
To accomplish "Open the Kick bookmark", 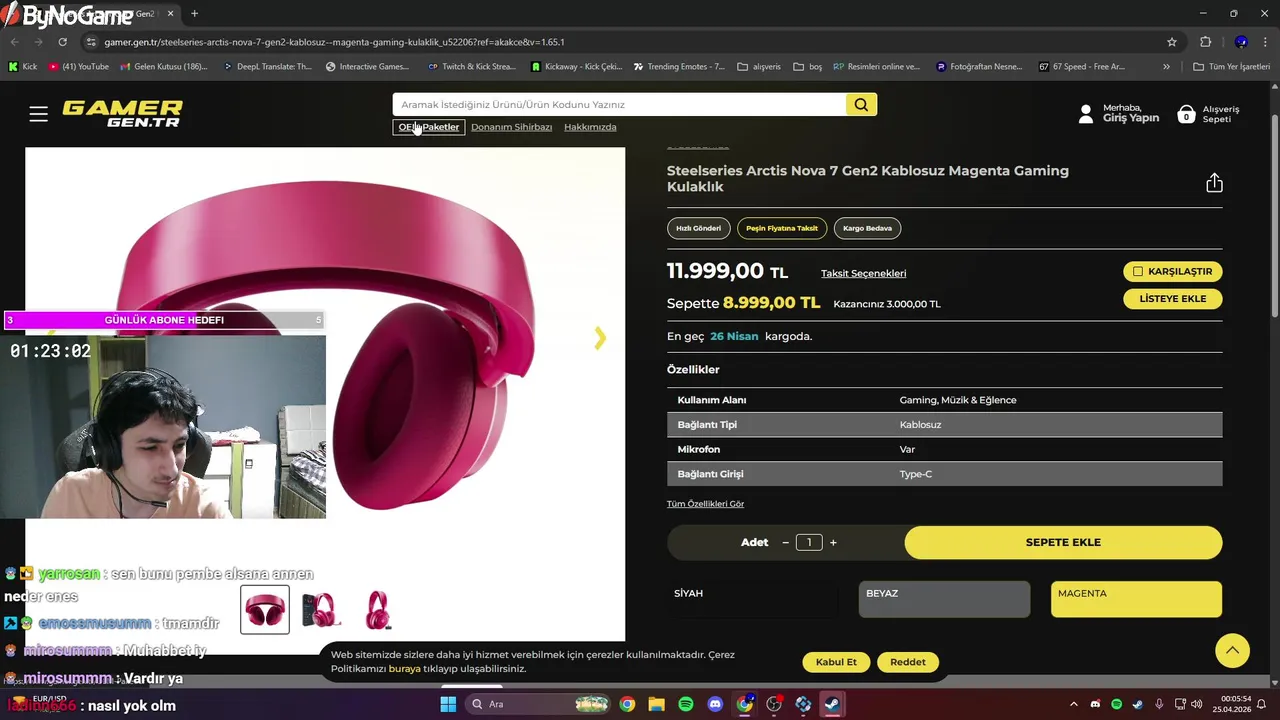I will 22,67.
